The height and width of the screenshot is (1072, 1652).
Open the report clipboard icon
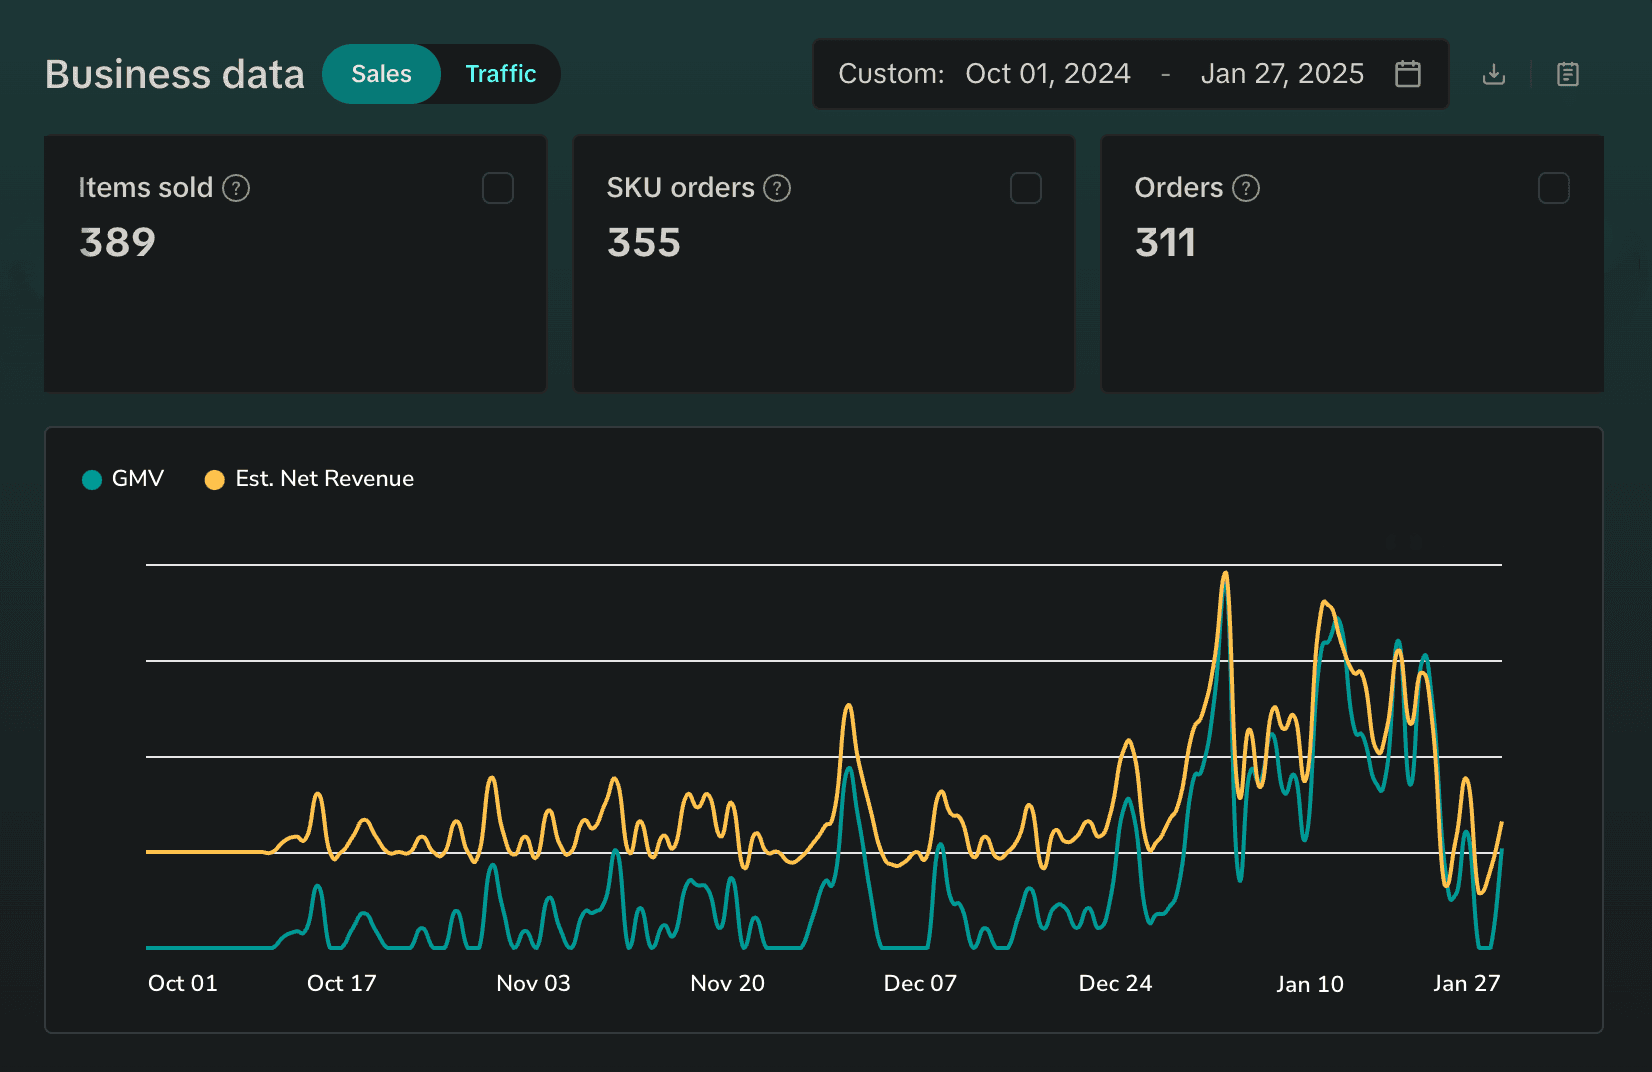[x=1568, y=74]
